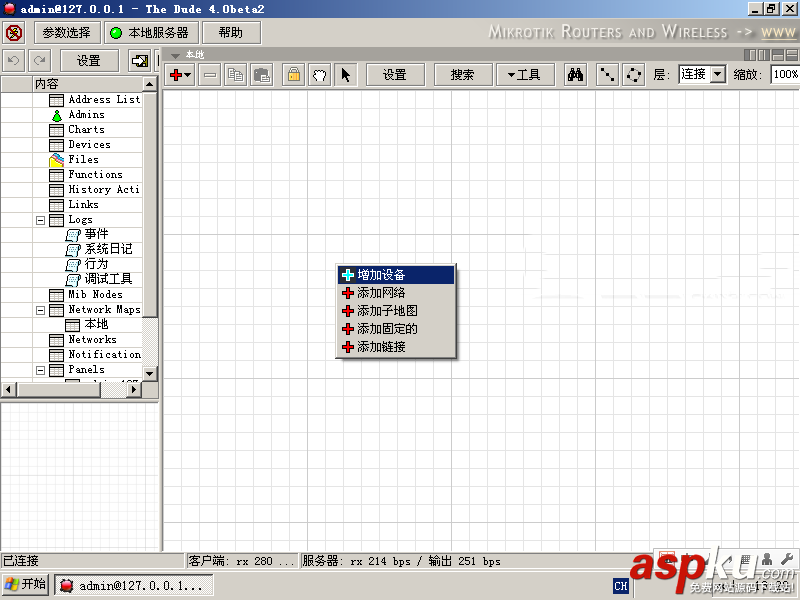The width and height of the screenshot is (800, 600).
Task: Click the map toolbar 设置 button
Action: pos(395,75)
